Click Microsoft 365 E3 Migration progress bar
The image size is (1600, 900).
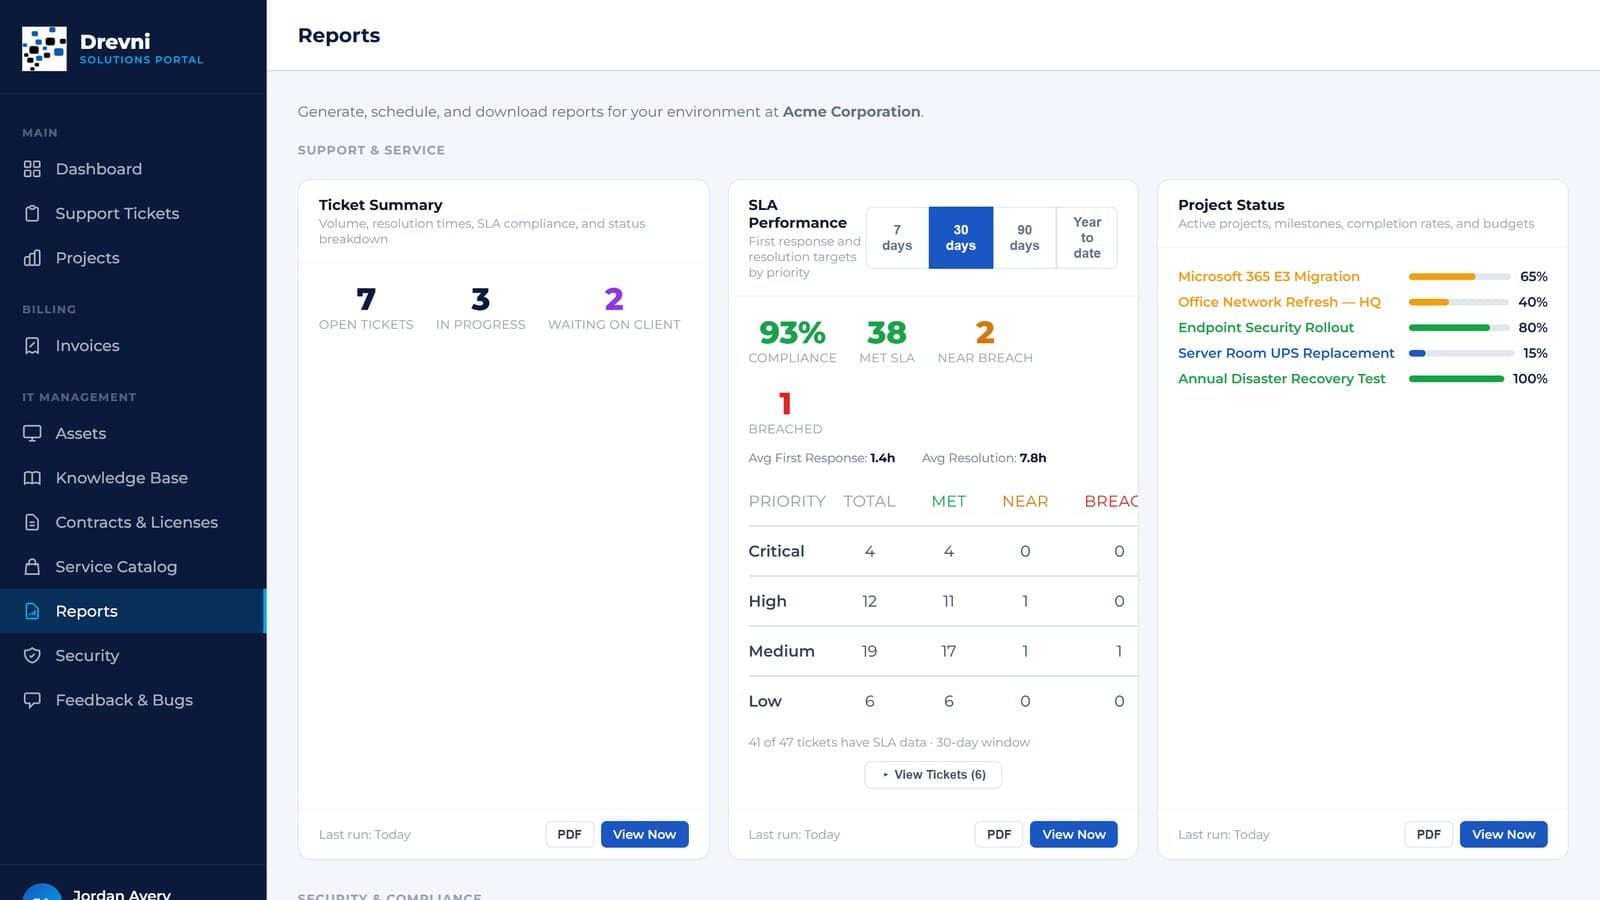click(x=1459, y=277)
